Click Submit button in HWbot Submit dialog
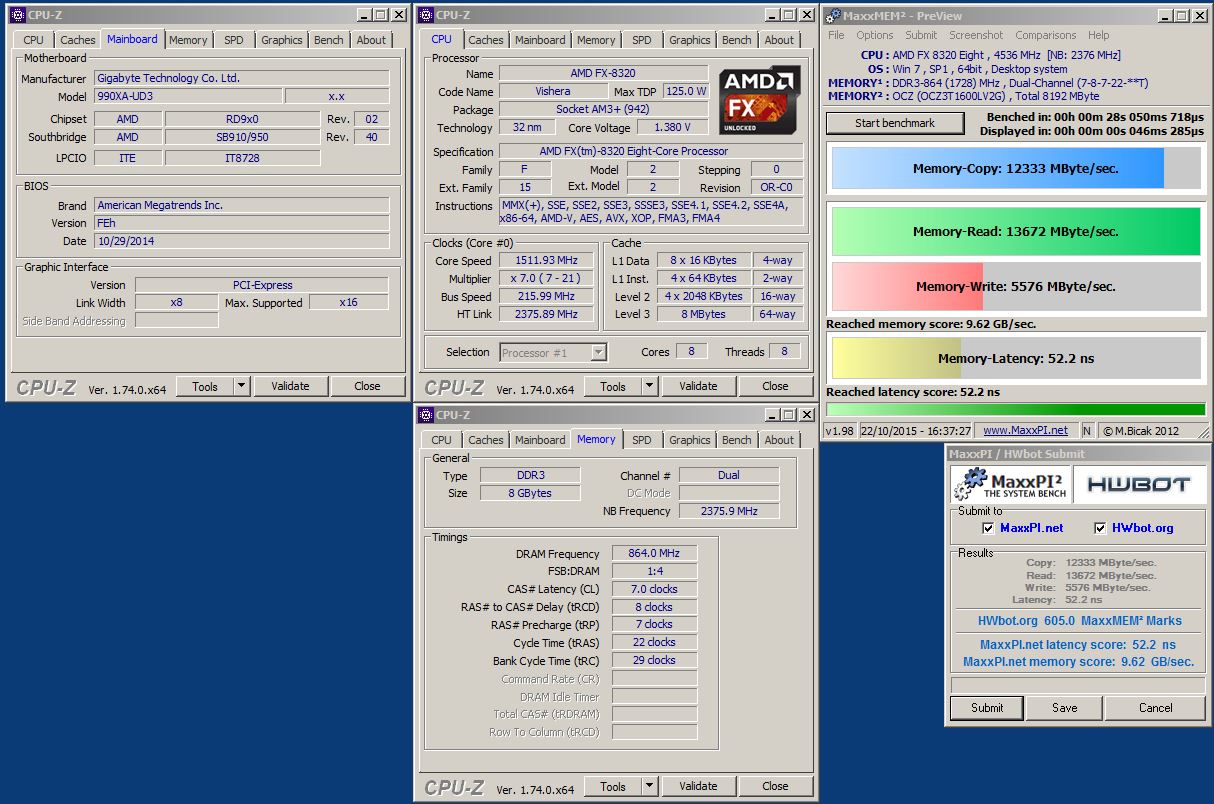The image size is (1214, 804). click(x=987, y=707)
